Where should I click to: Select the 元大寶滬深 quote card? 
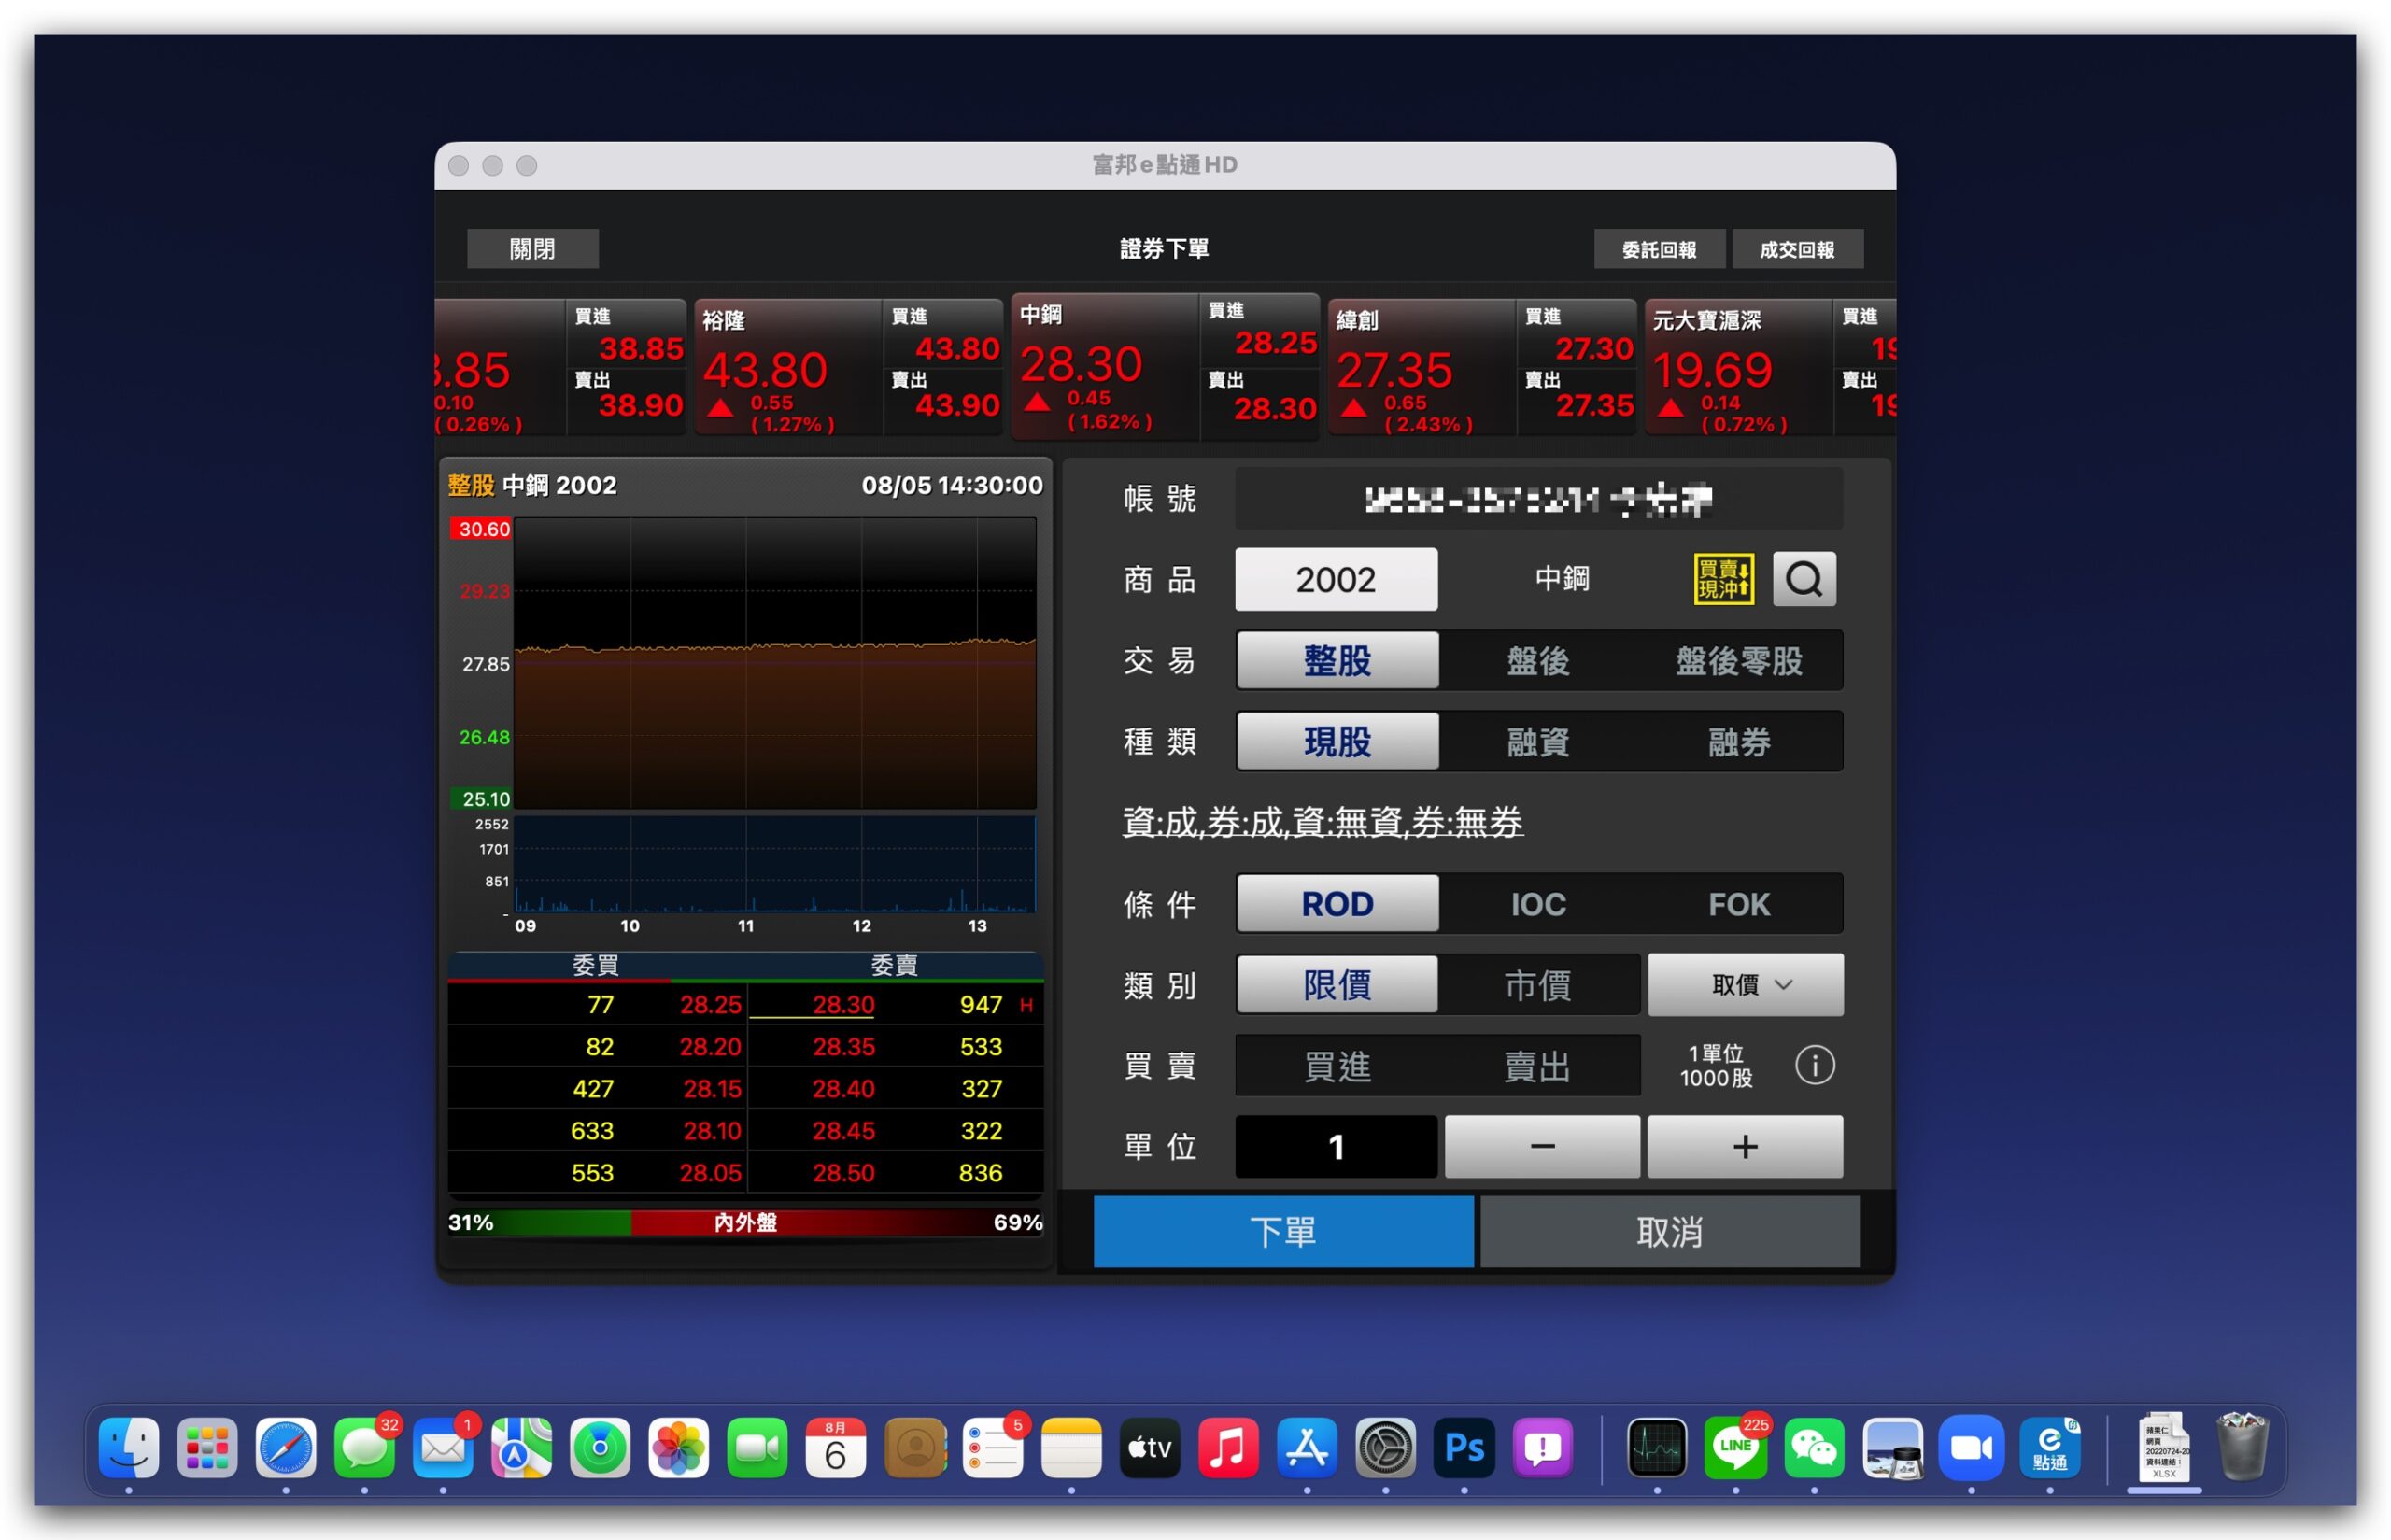point(1770,367)
